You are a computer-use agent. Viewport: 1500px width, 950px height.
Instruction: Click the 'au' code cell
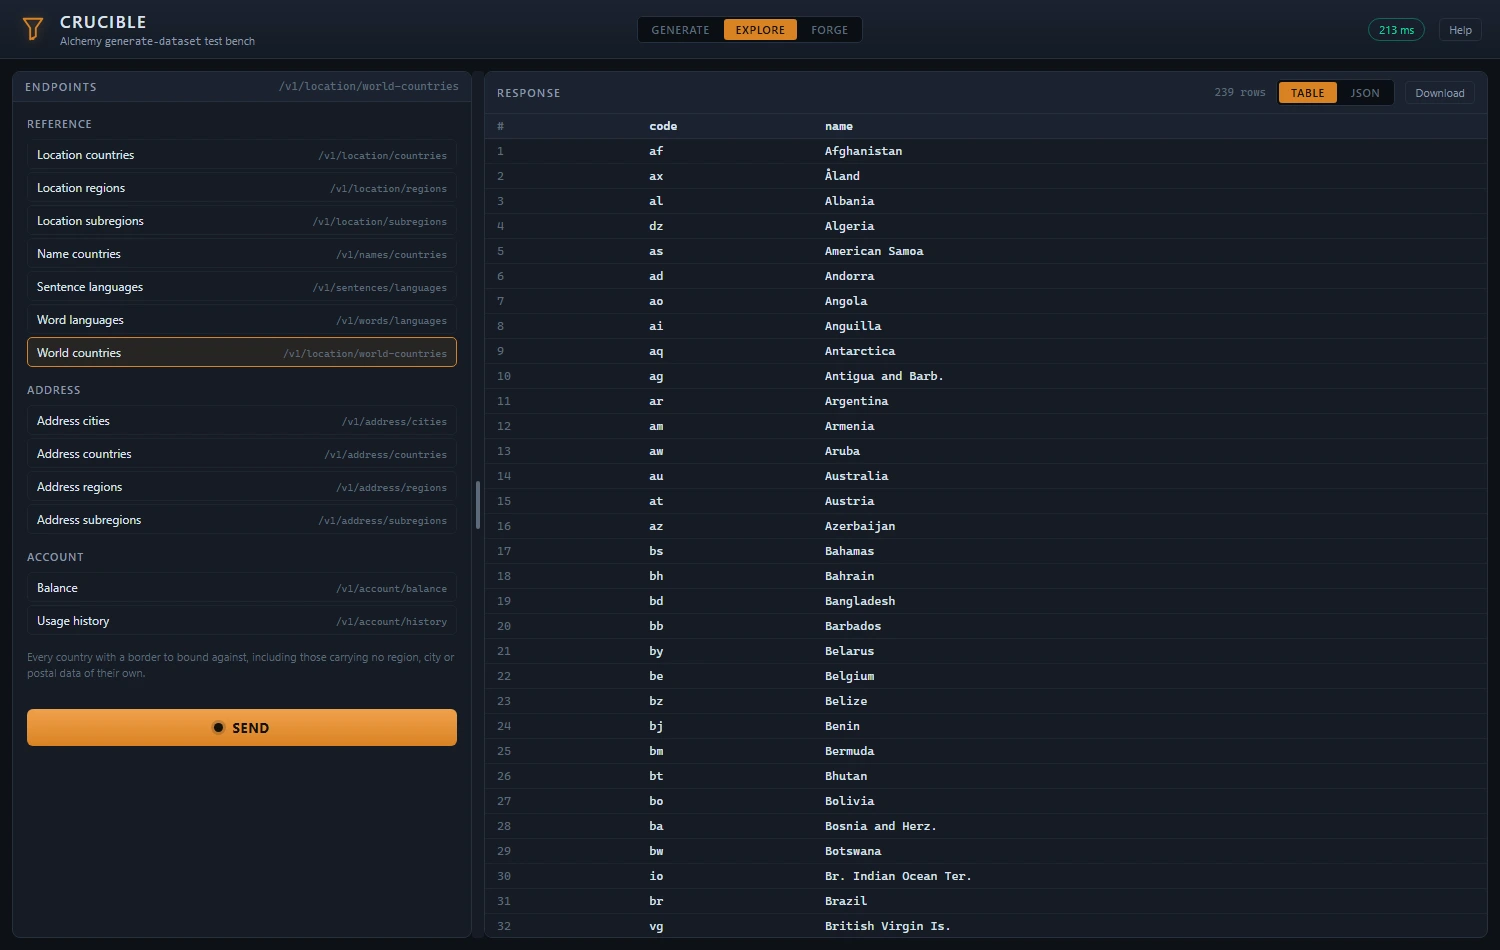[656, 476]
